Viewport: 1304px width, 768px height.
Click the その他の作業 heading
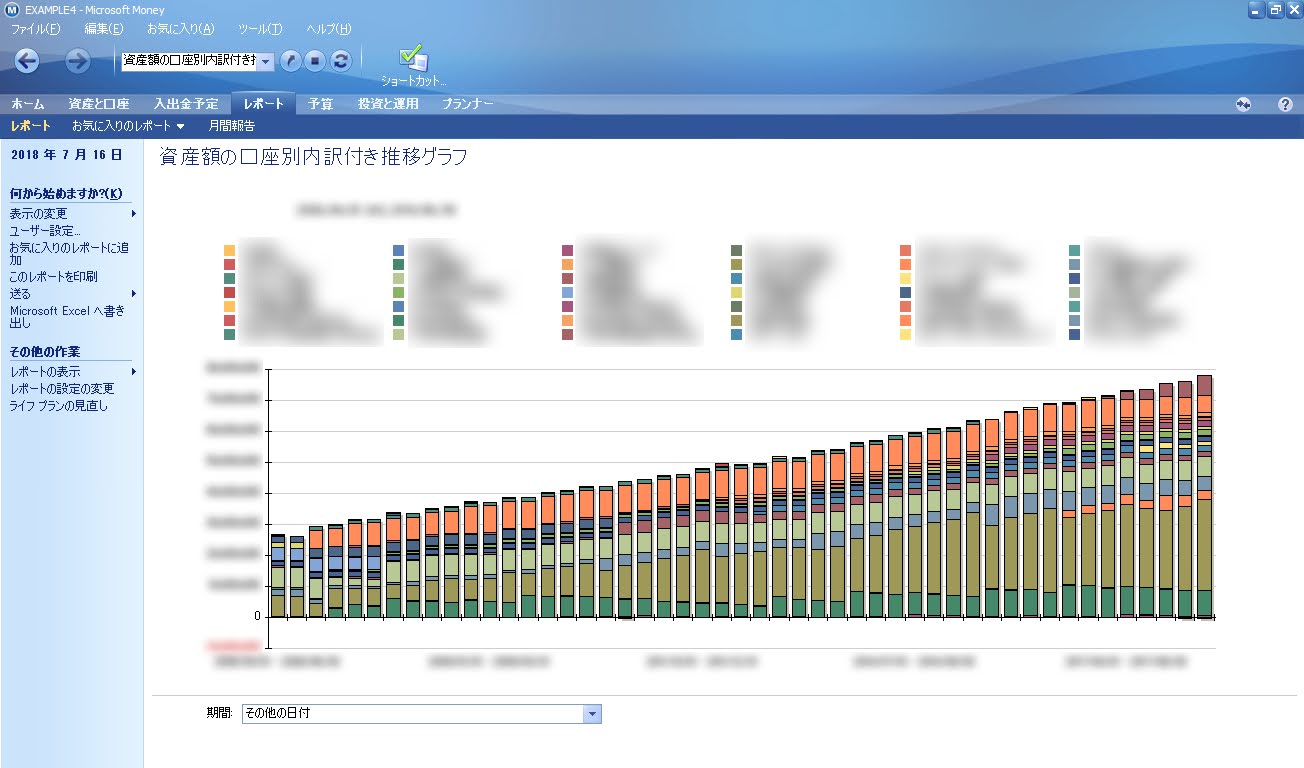[x=44, y=352]
